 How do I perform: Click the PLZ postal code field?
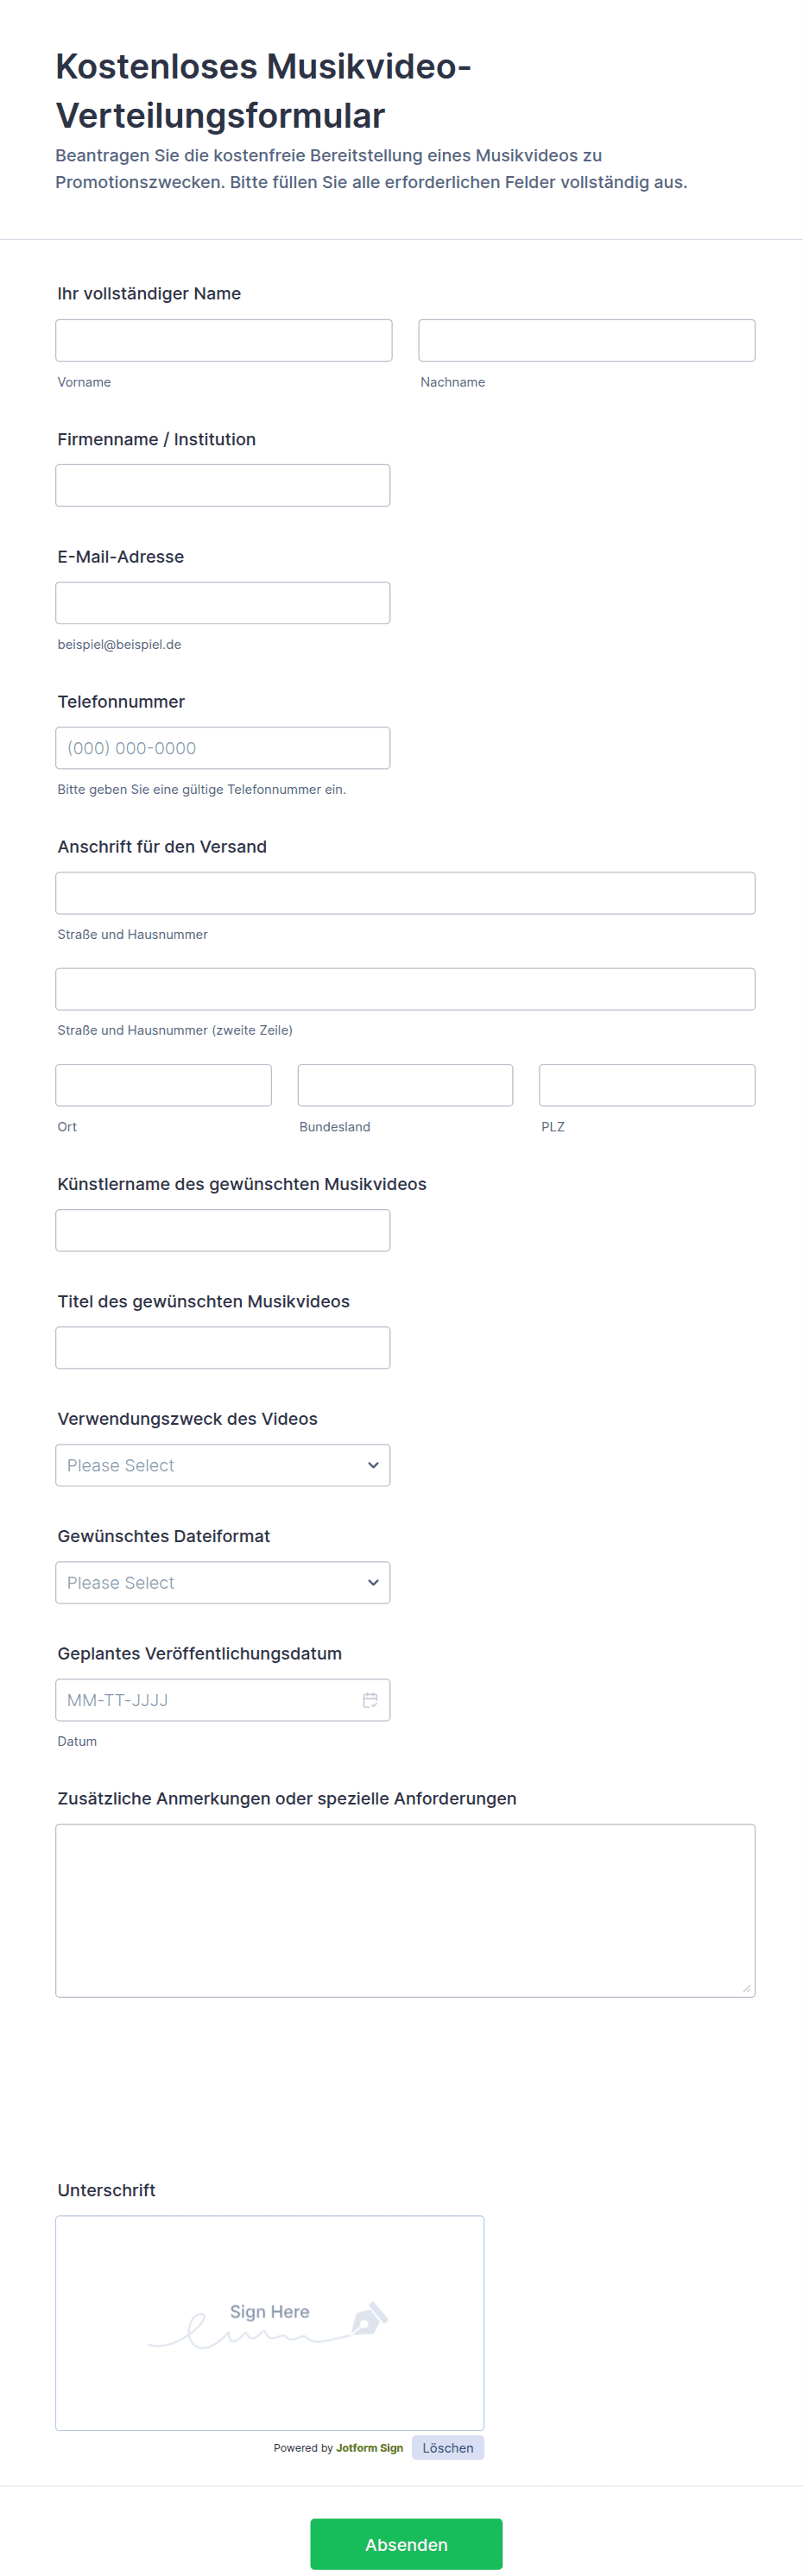point(647,1085)
